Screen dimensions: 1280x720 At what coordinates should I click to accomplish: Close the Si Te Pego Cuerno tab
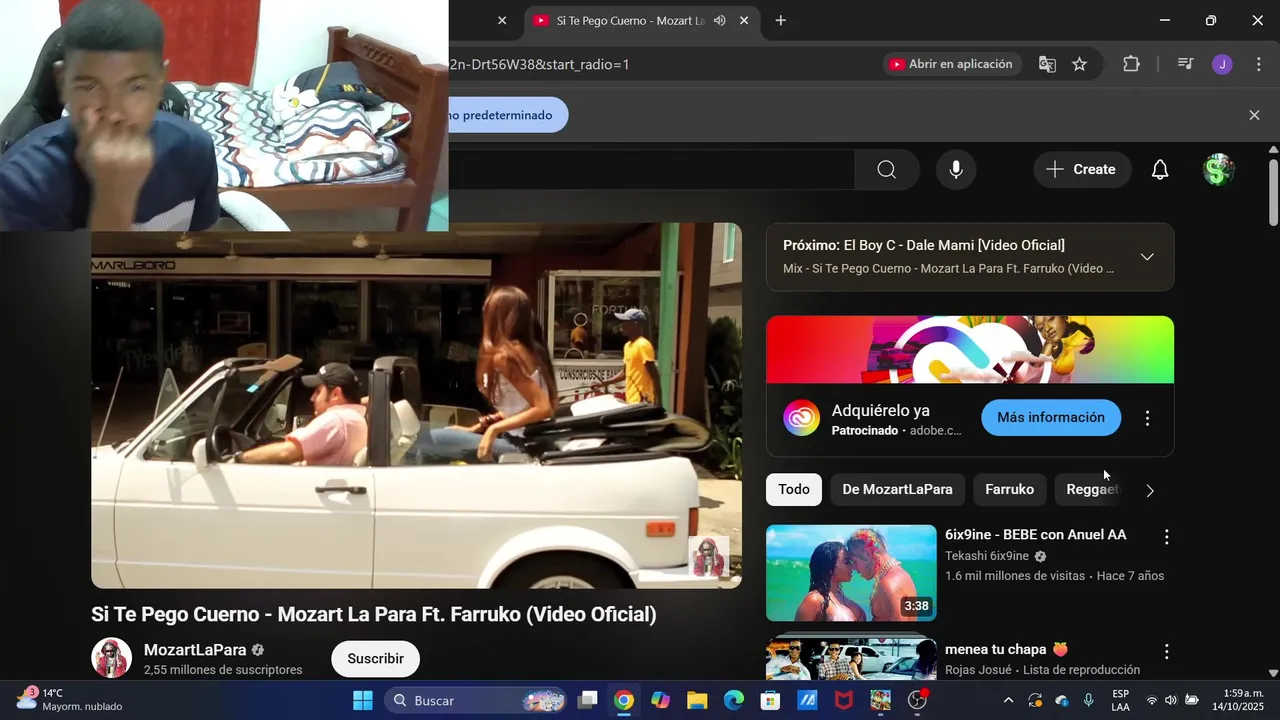tap(743, 20)
